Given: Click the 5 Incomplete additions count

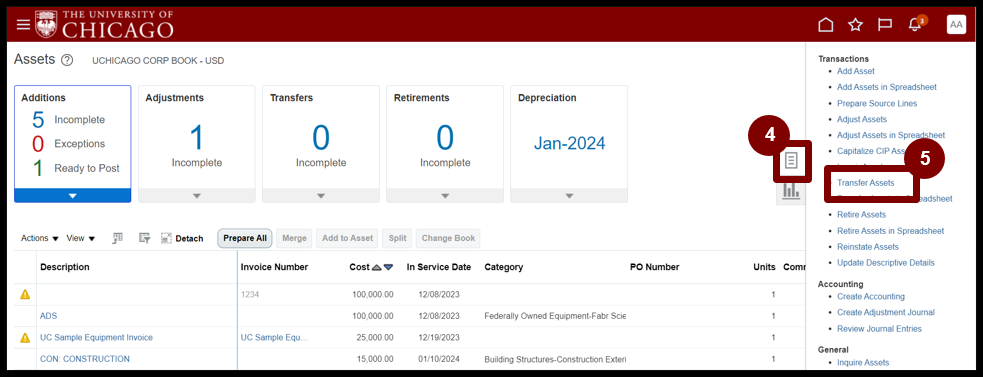Looking at the screenshot, I should (38, 119).
